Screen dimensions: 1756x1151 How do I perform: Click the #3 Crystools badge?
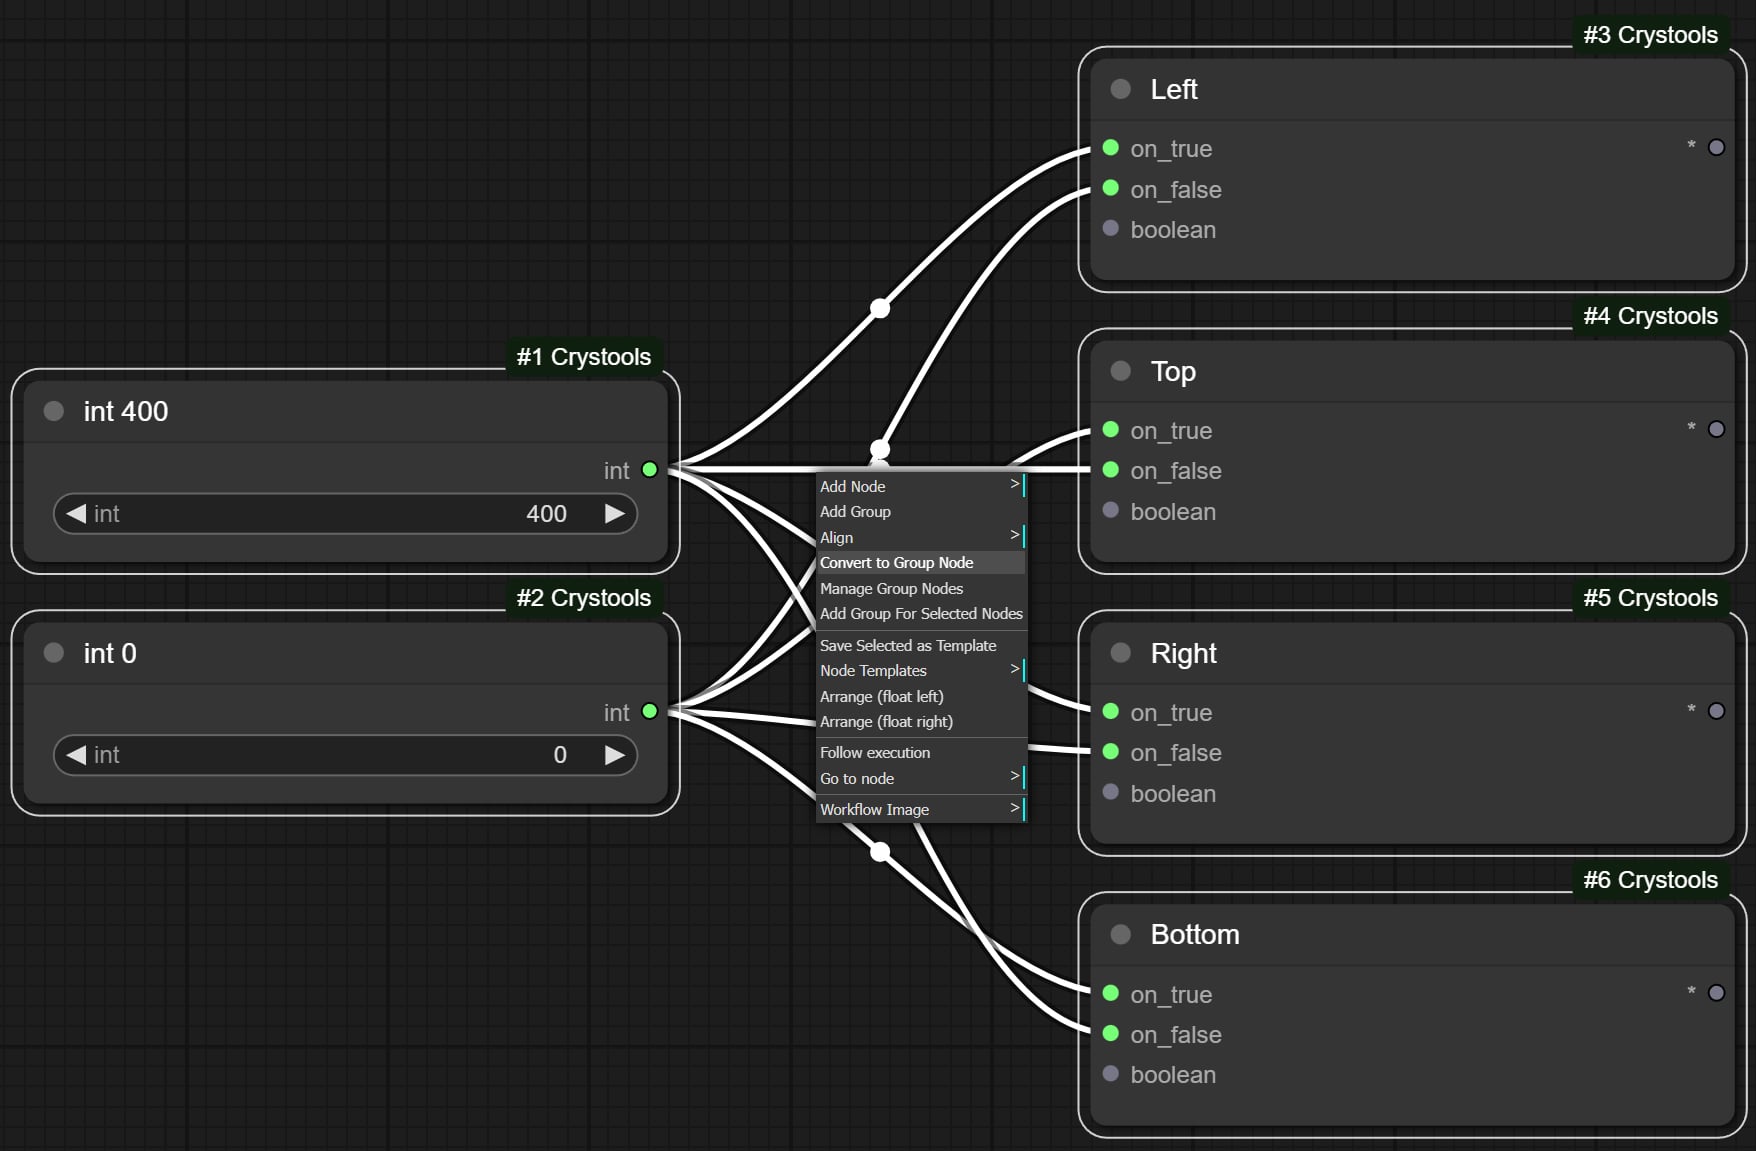tap(1651, 35)
